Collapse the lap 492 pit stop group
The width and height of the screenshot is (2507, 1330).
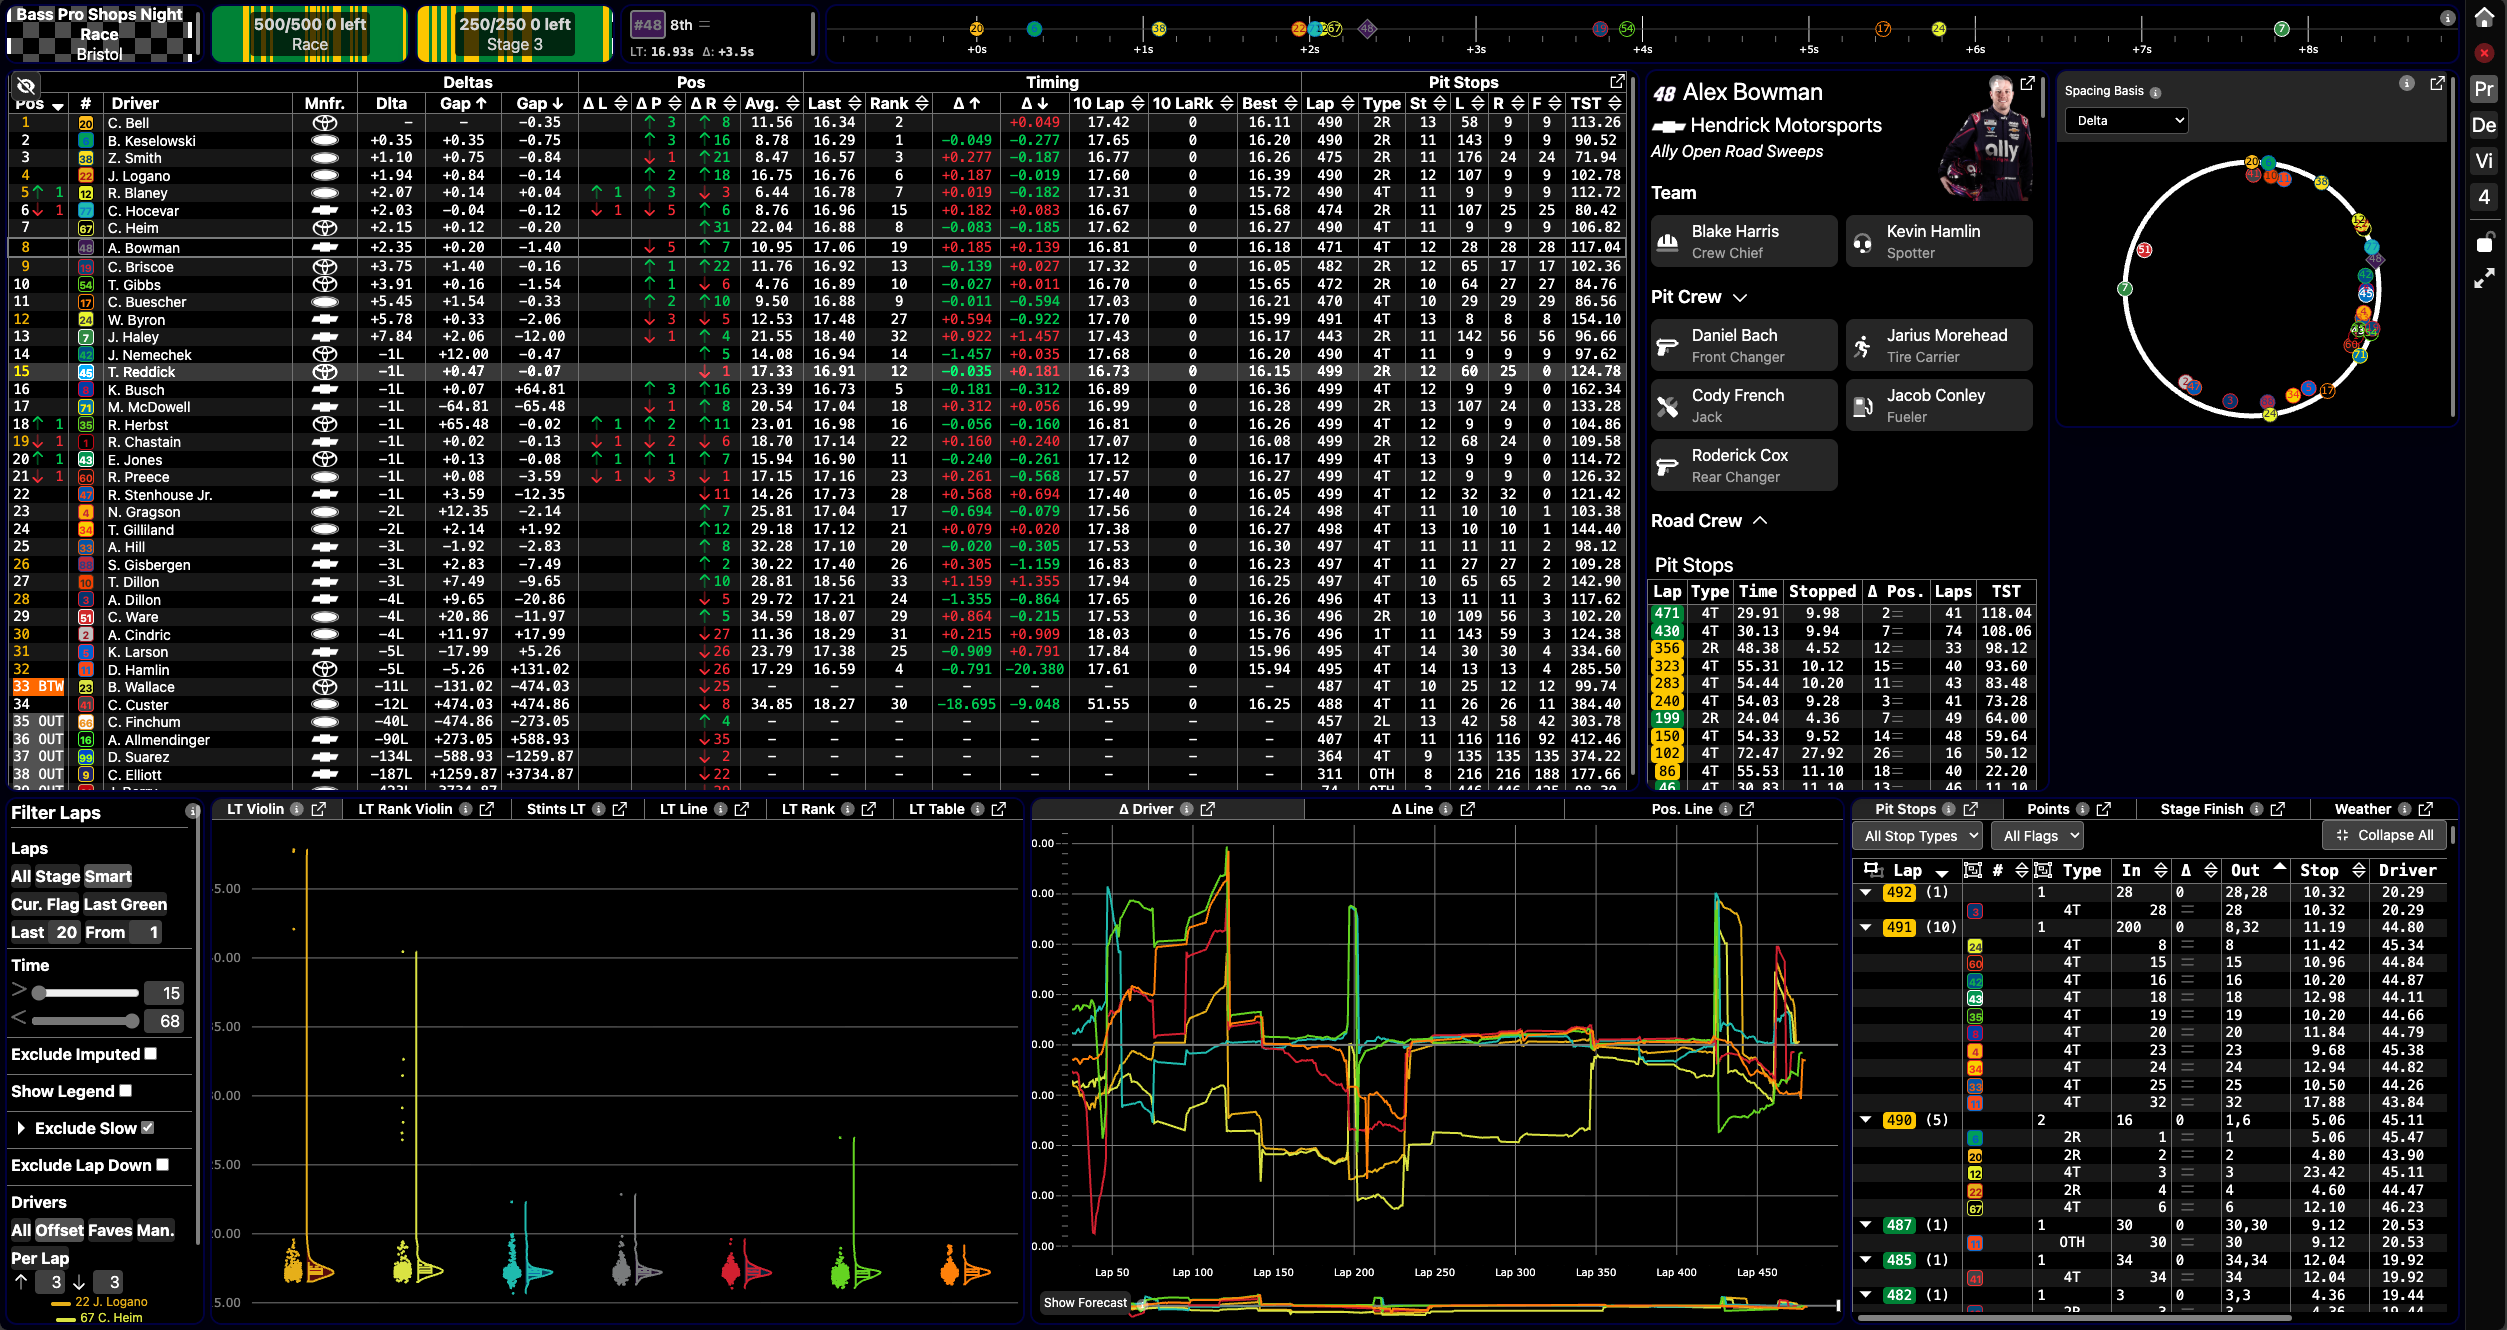coord(1866,892)
